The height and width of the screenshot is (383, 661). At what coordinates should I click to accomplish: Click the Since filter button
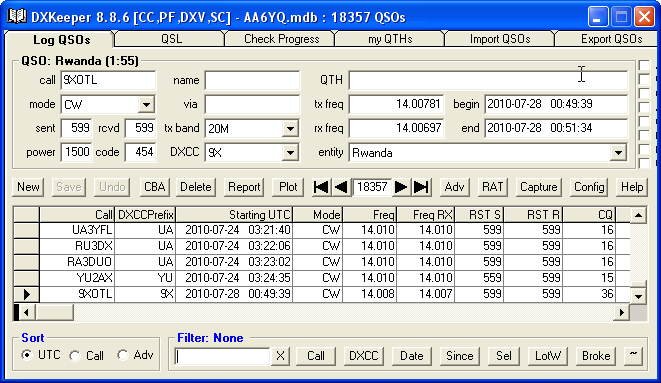(459, 356)
